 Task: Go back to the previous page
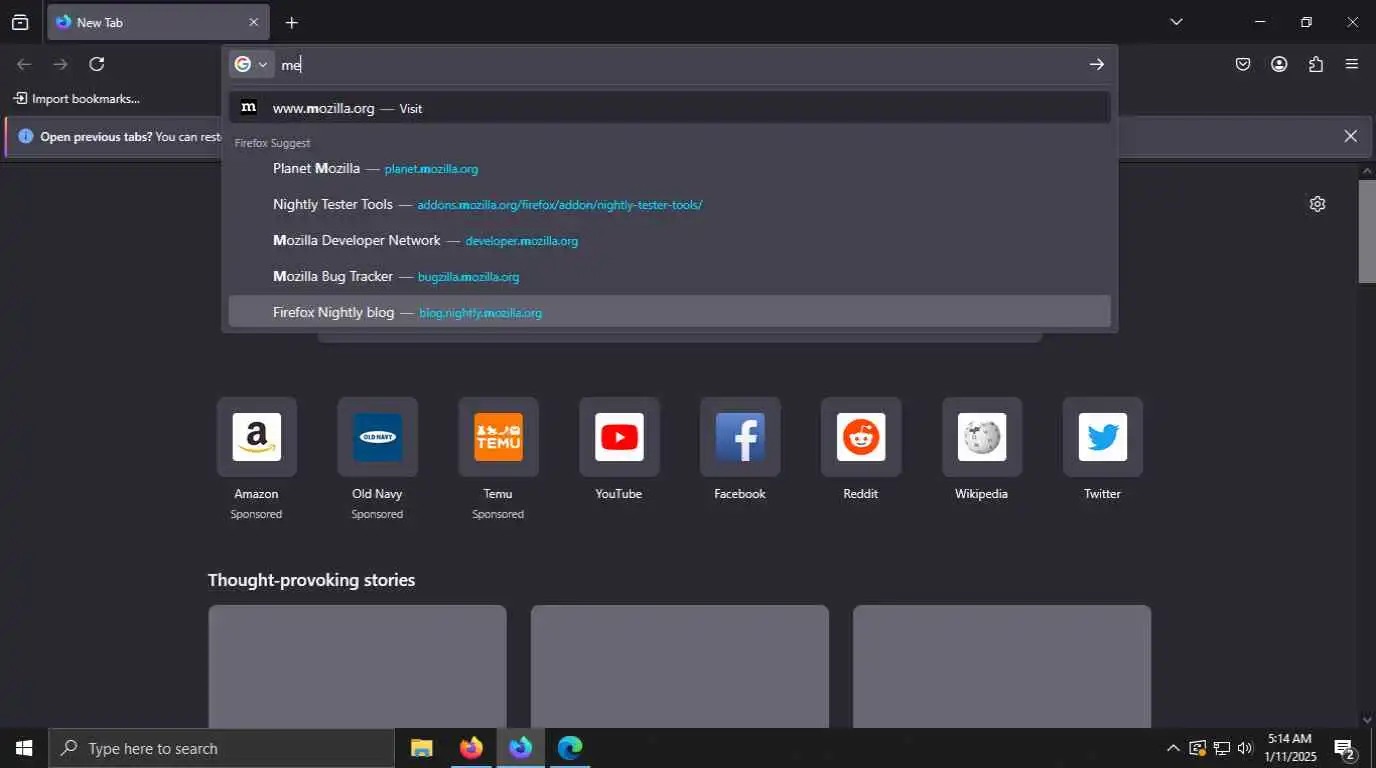pos(24,64)
